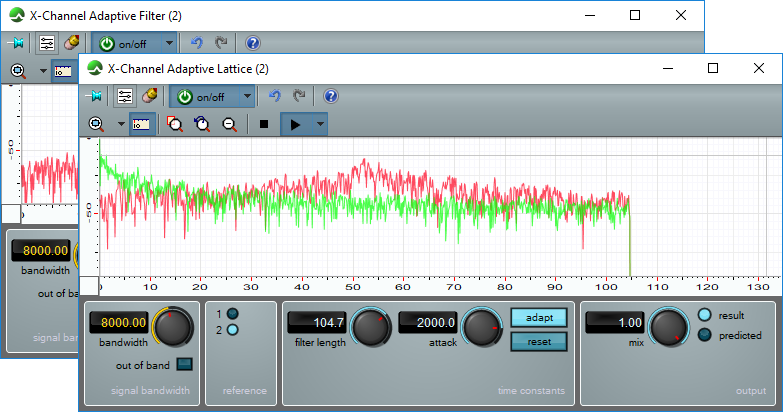Expand the play button dropdown arrow
This screenshot has height=412, width=783.
[x=320, y=124]
